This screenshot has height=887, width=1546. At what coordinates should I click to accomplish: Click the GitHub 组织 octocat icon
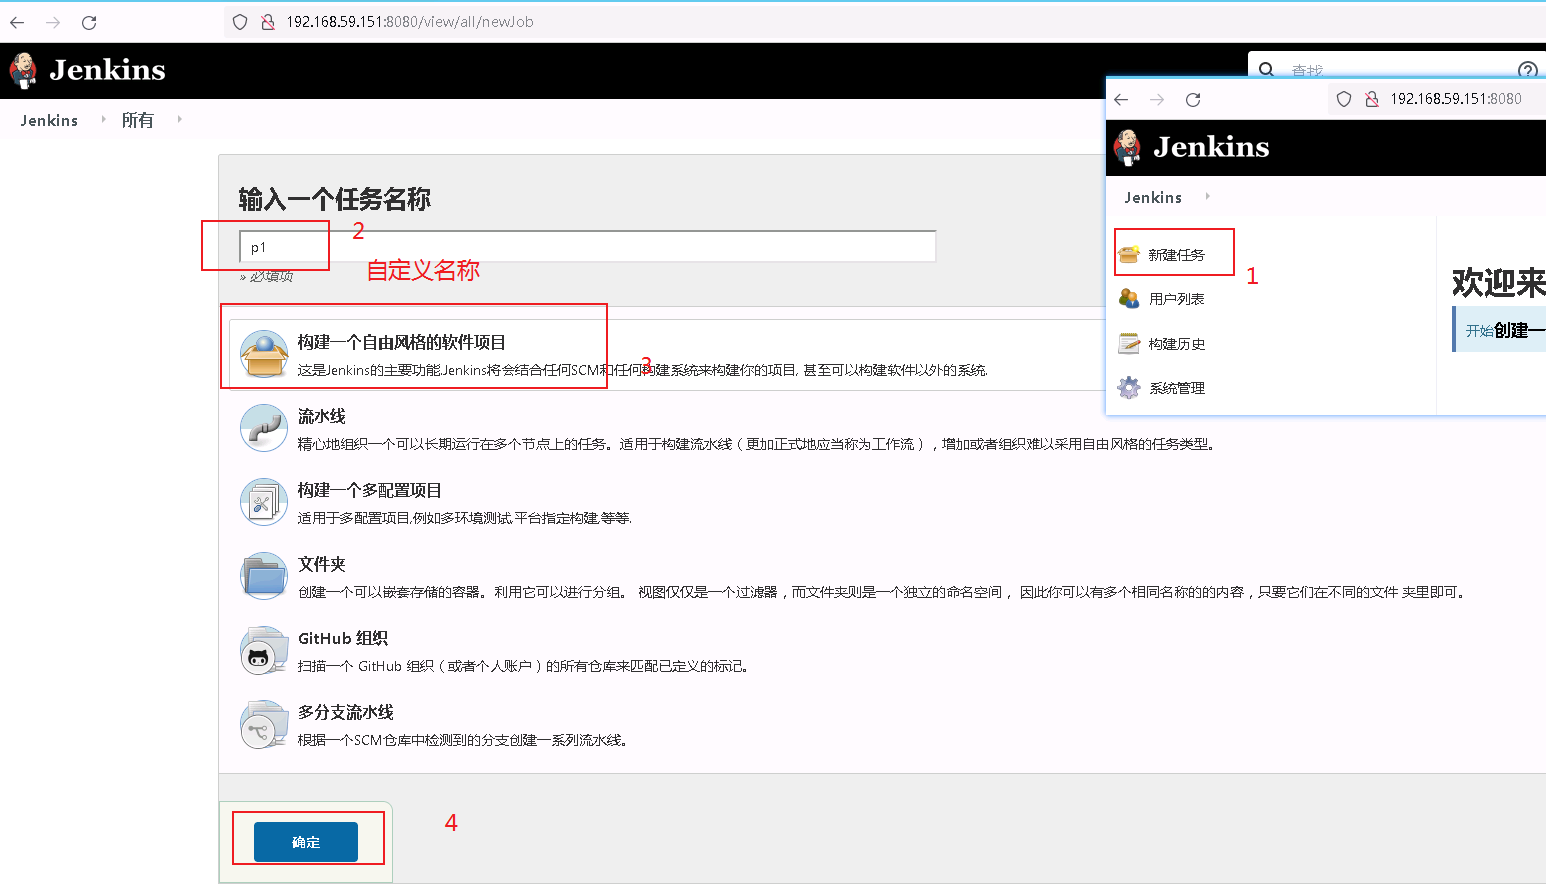coord(263,650)
